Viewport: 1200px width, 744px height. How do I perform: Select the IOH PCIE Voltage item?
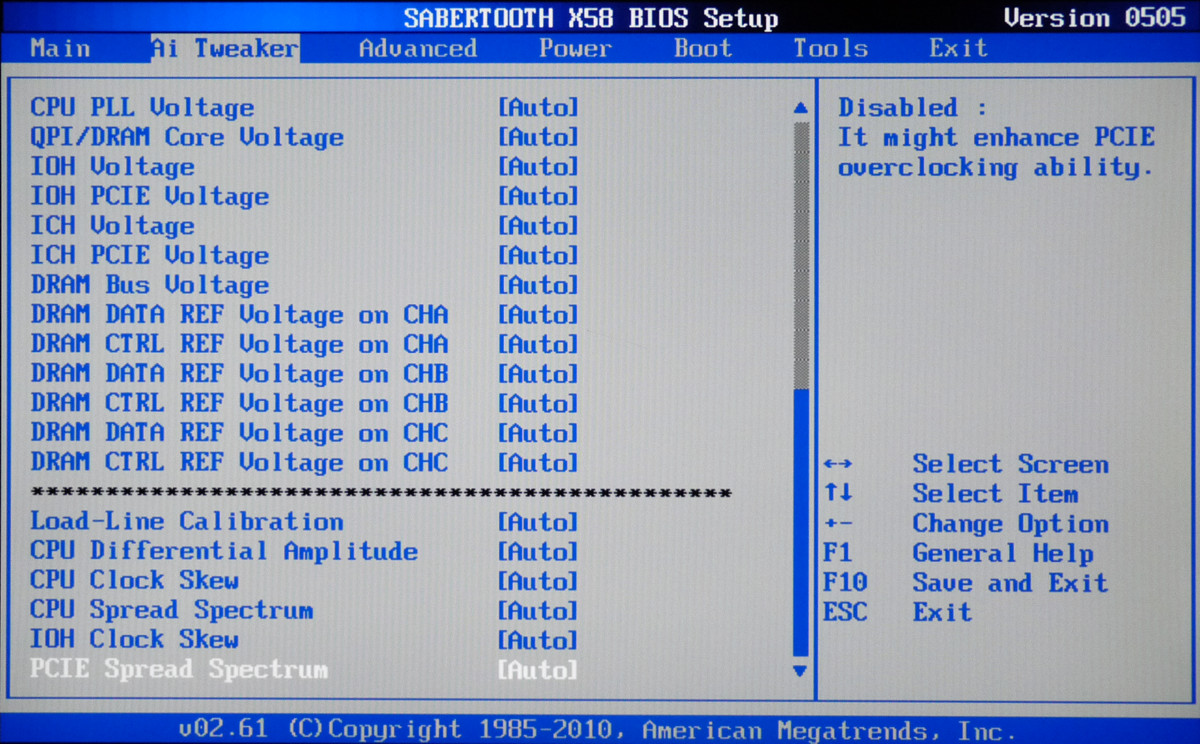(149, 196)
